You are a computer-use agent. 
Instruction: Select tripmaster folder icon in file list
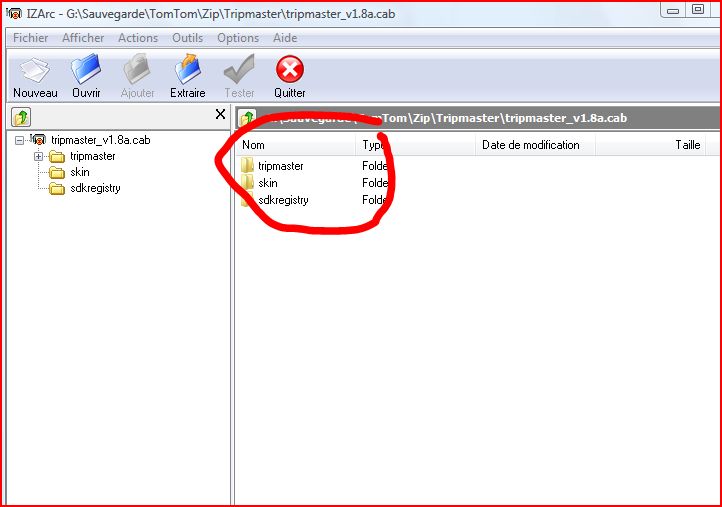(x=247, y=165)
